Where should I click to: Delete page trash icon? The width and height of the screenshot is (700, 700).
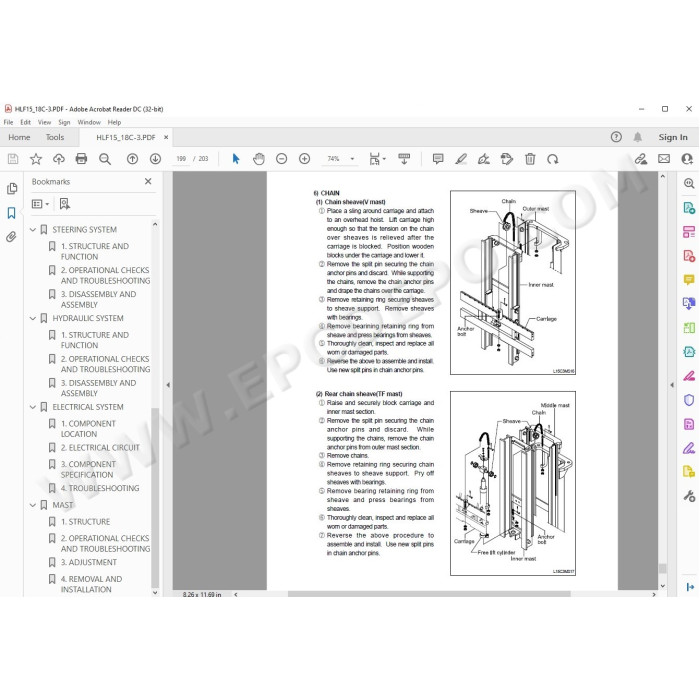(x=530, y=159)
